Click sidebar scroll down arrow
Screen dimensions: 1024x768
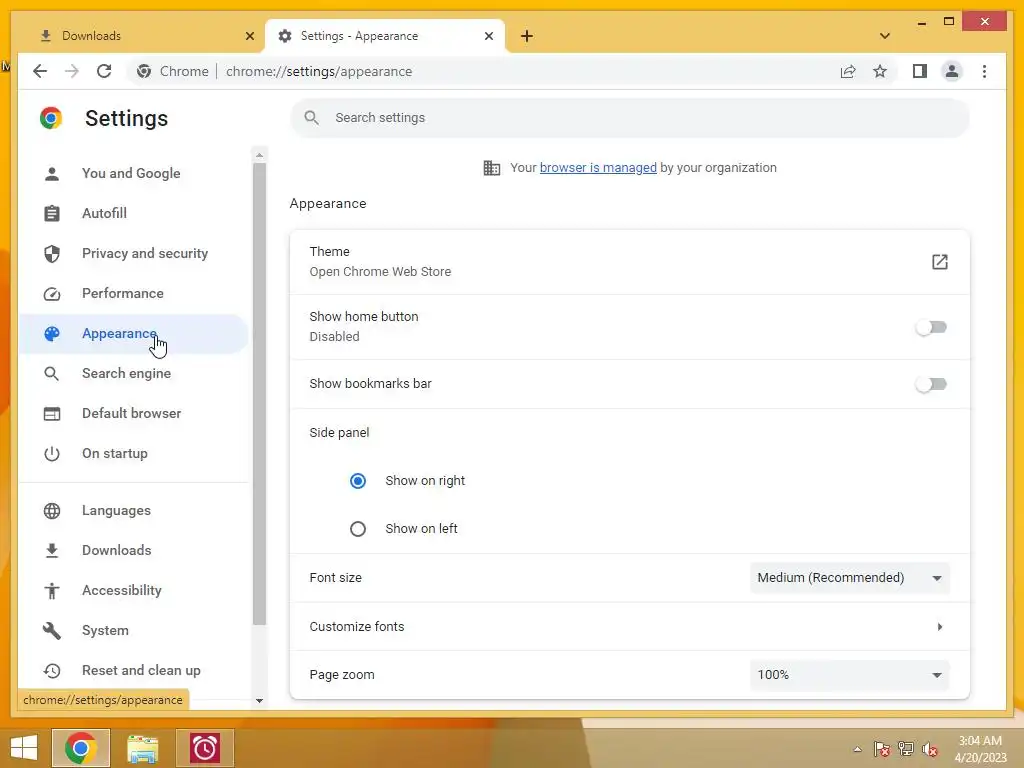click(259, 701)
